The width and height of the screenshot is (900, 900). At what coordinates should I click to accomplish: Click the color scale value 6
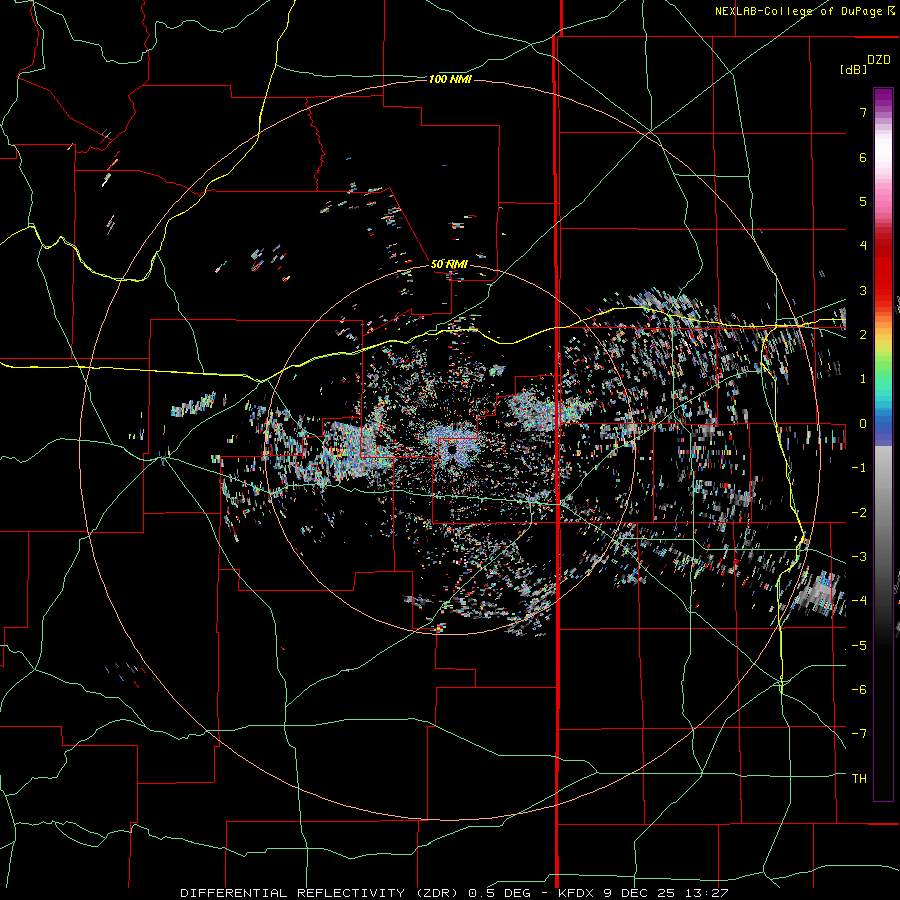[x=863, y=157]
